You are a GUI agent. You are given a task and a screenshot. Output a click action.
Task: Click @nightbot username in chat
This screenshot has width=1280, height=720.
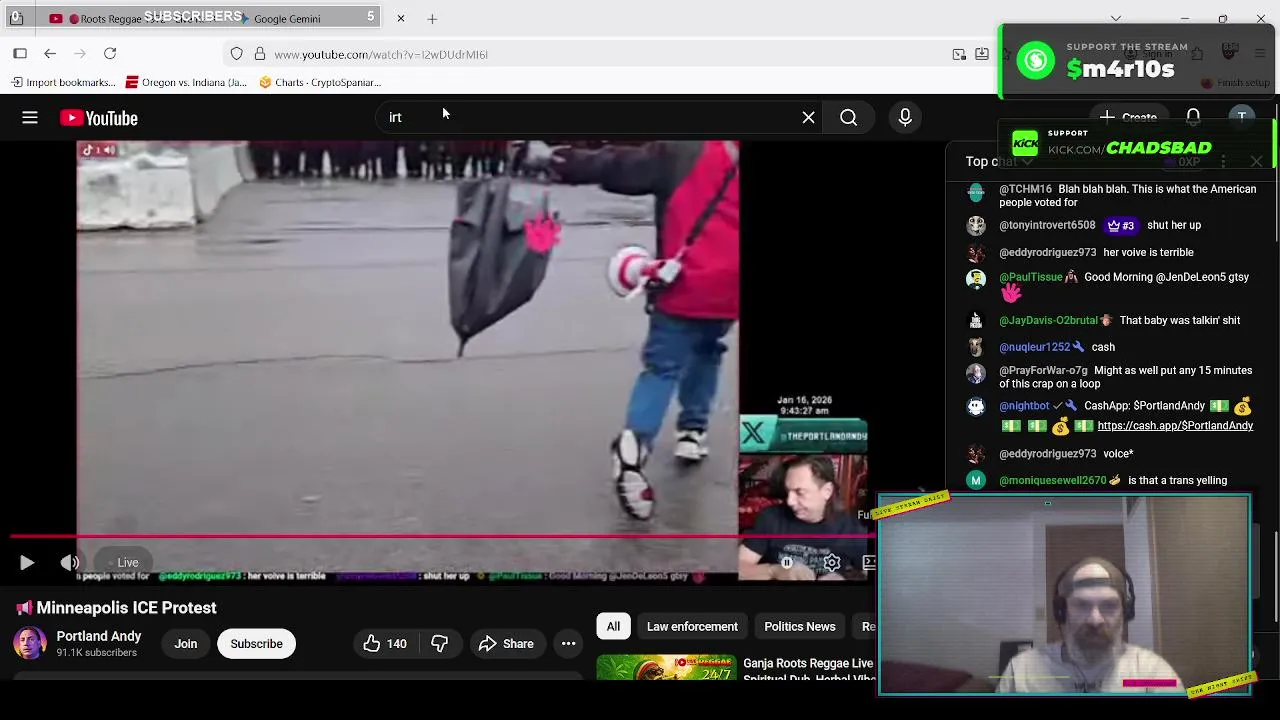[1024, 406]
